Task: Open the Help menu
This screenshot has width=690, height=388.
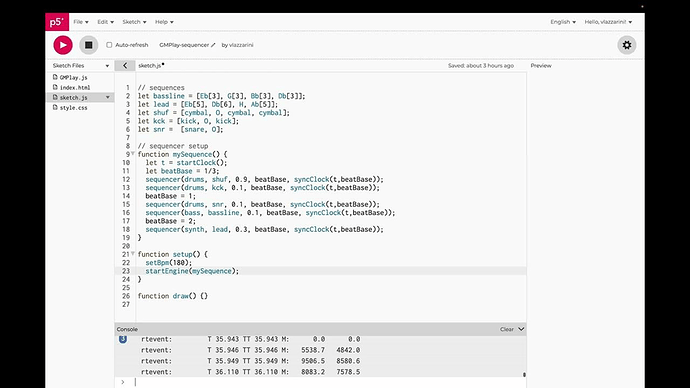Action: click(x=164, y=22)
